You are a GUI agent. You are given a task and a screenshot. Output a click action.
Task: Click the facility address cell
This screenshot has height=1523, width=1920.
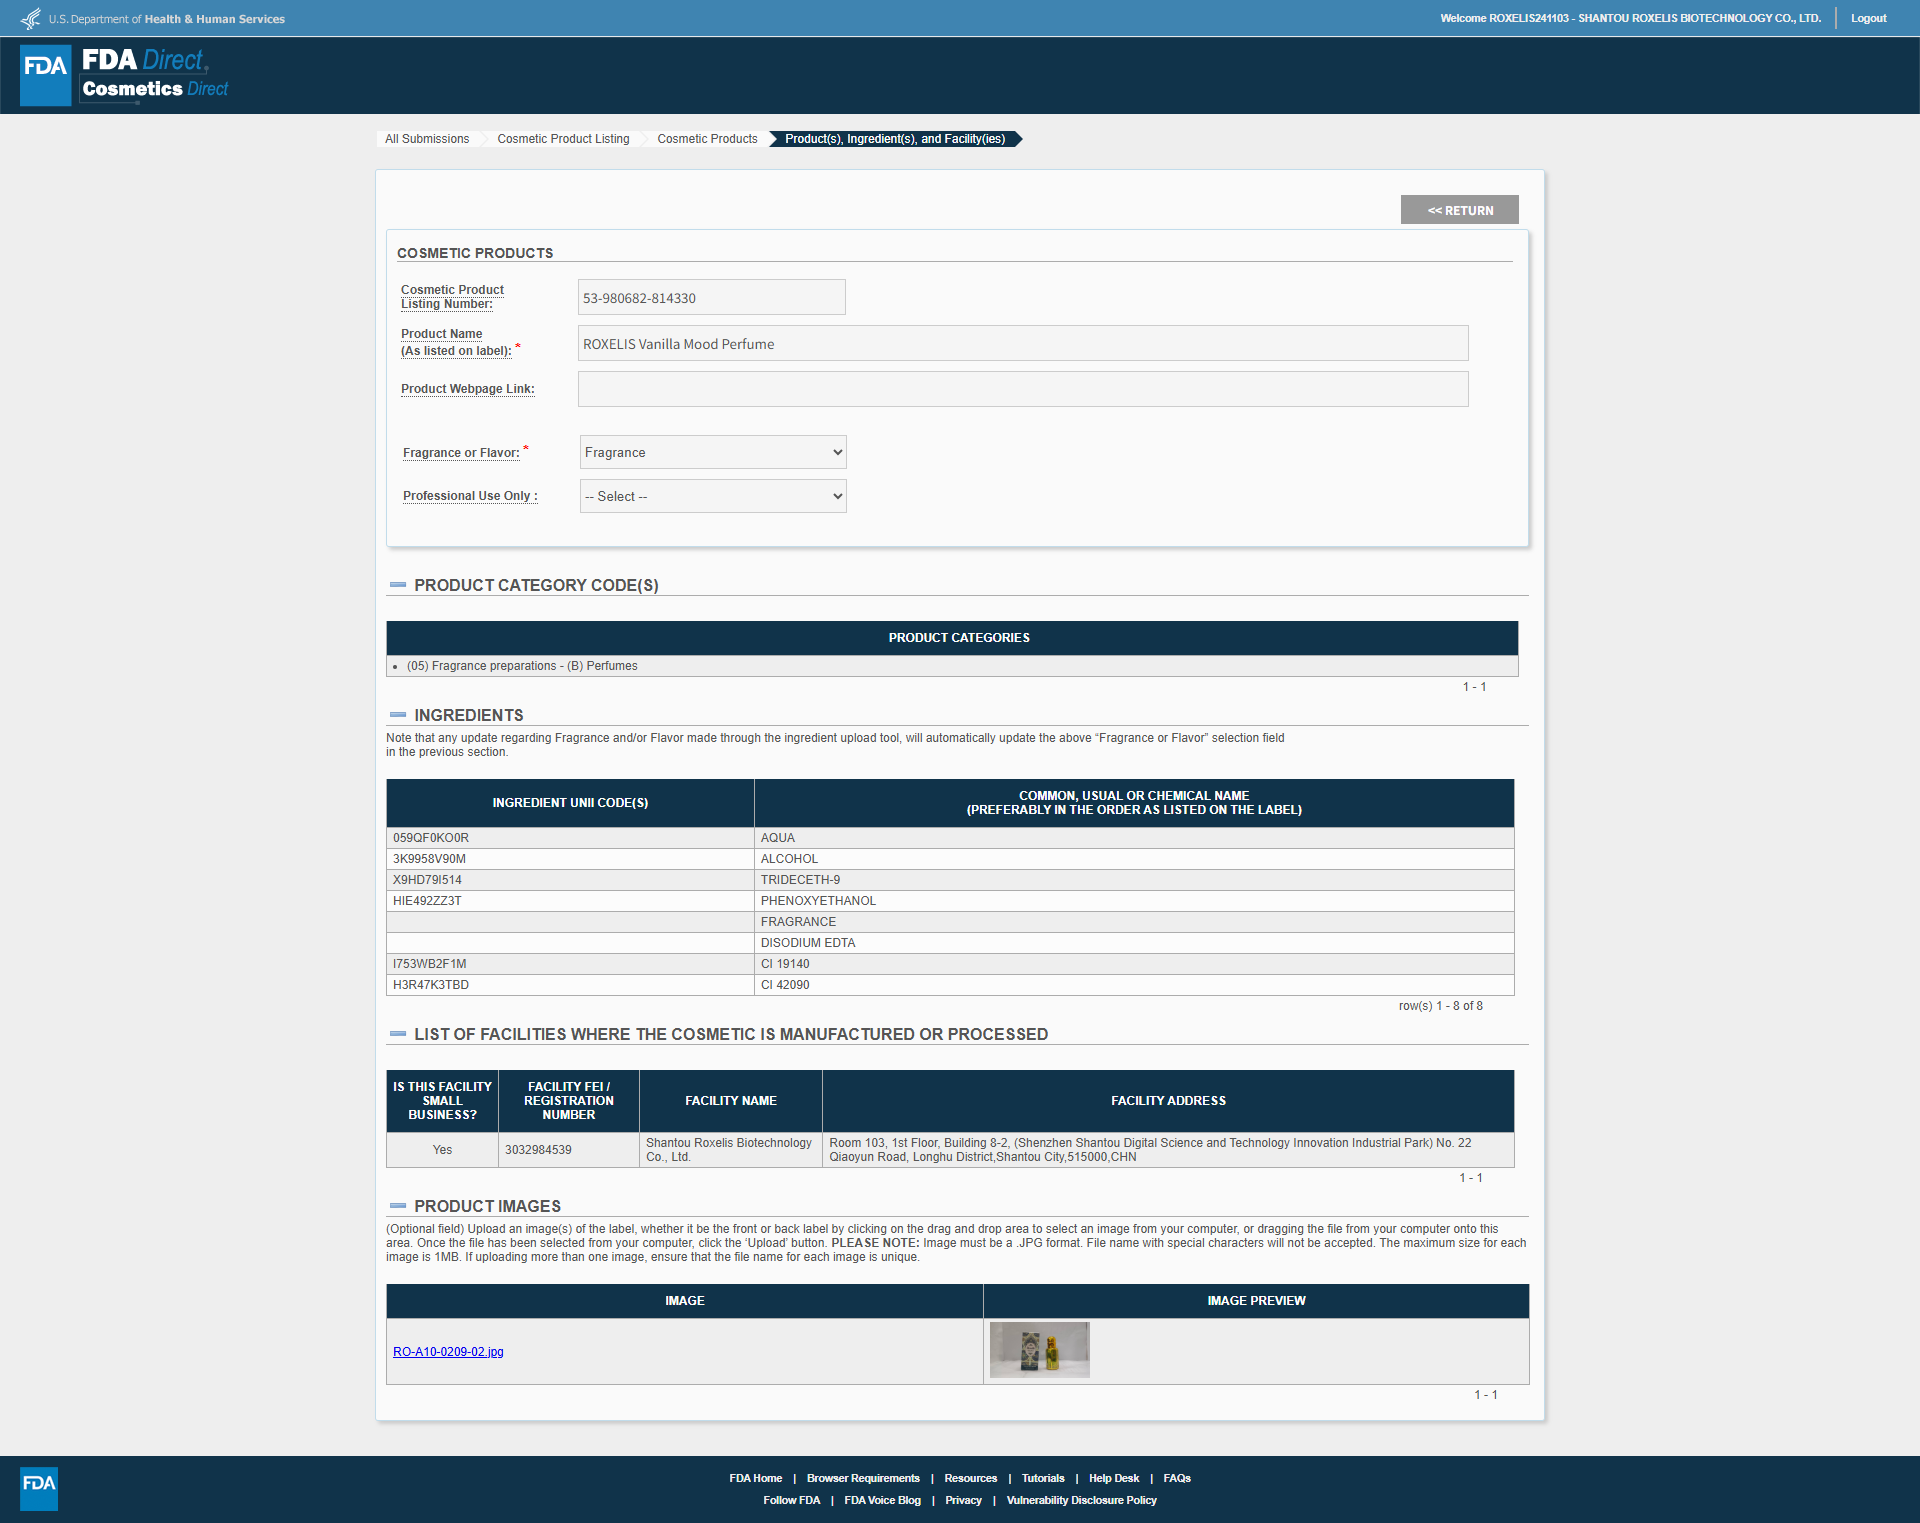pos(1168,1150)
